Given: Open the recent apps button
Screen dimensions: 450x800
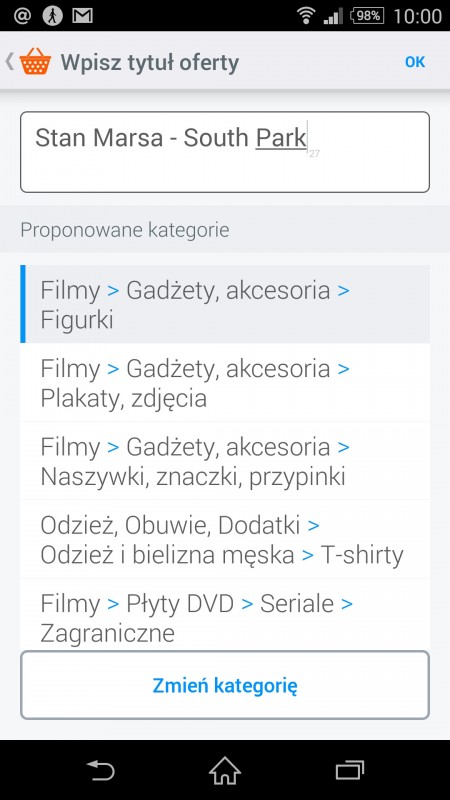Looking at the screenshot, I should click(x=349, y=770).
